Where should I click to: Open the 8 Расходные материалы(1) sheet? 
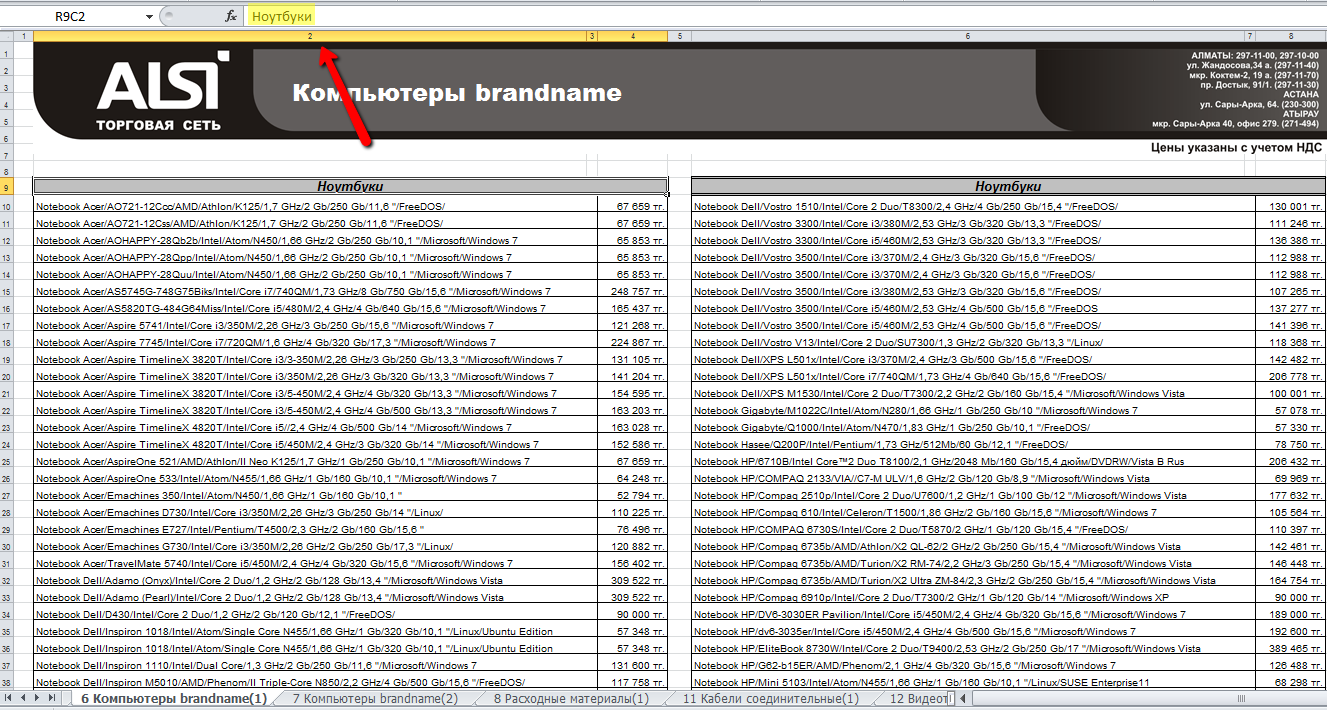(x=570, y=699)
